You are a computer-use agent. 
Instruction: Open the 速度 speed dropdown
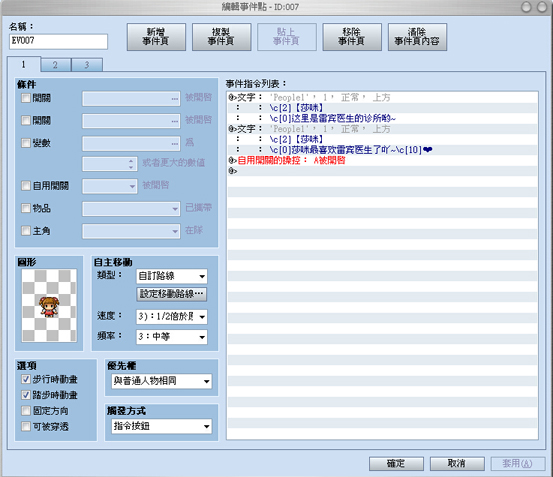172,317
